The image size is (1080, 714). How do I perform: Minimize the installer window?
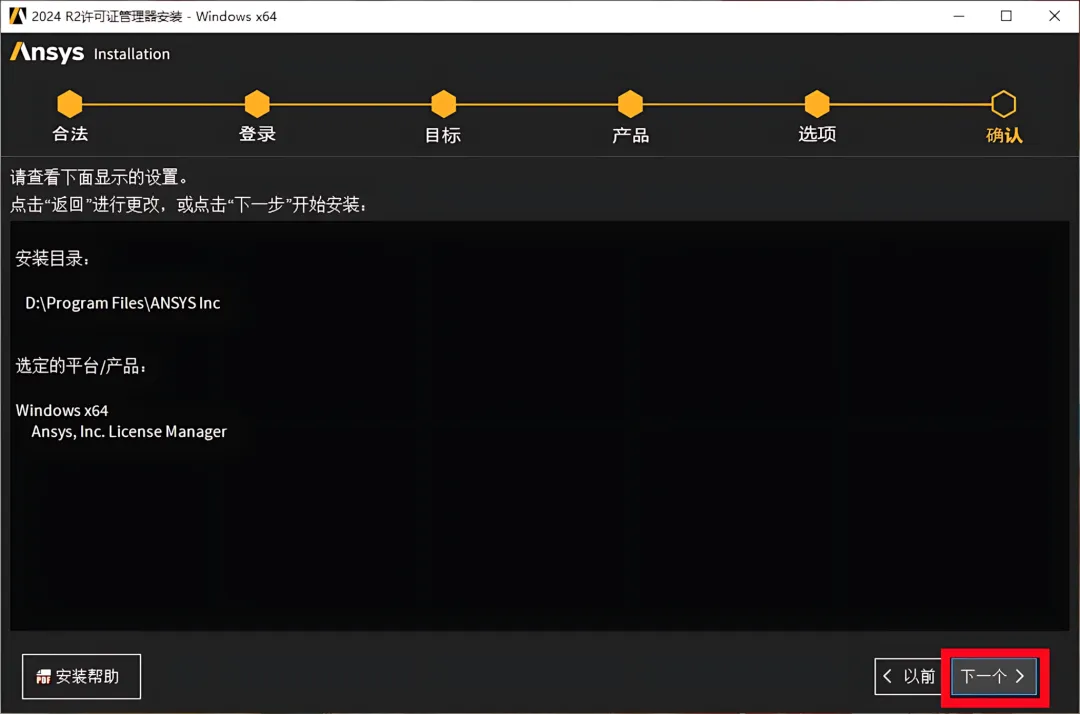pos(959,16)
